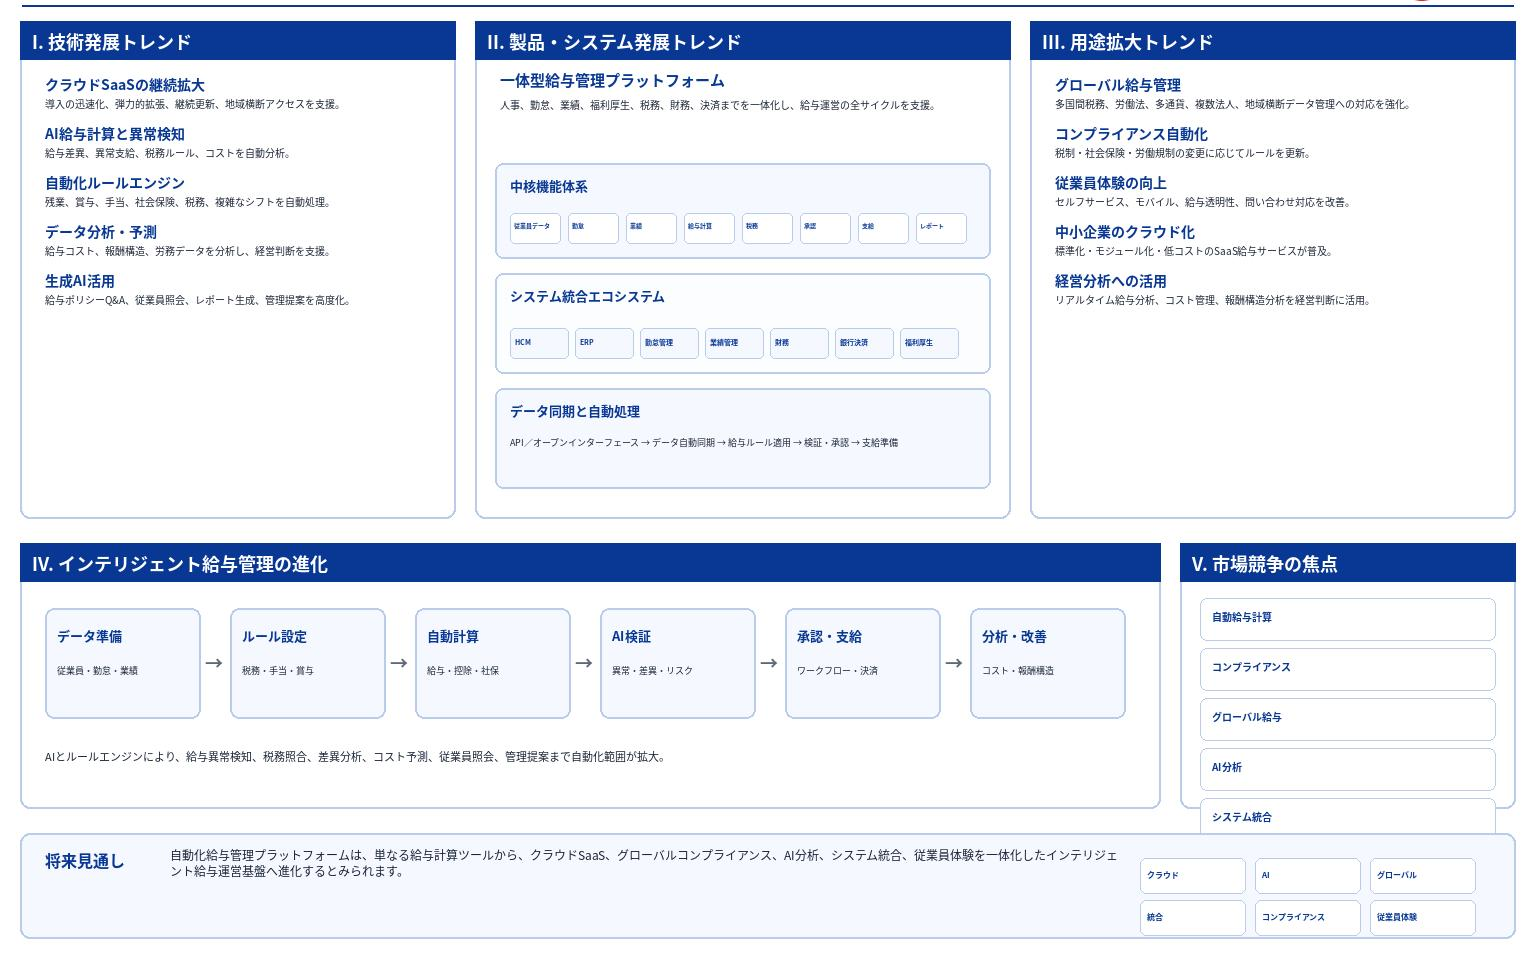Select the レポート chip in 中核機能体系
Screen dimensions: 1535x967
tap(941, 227)
